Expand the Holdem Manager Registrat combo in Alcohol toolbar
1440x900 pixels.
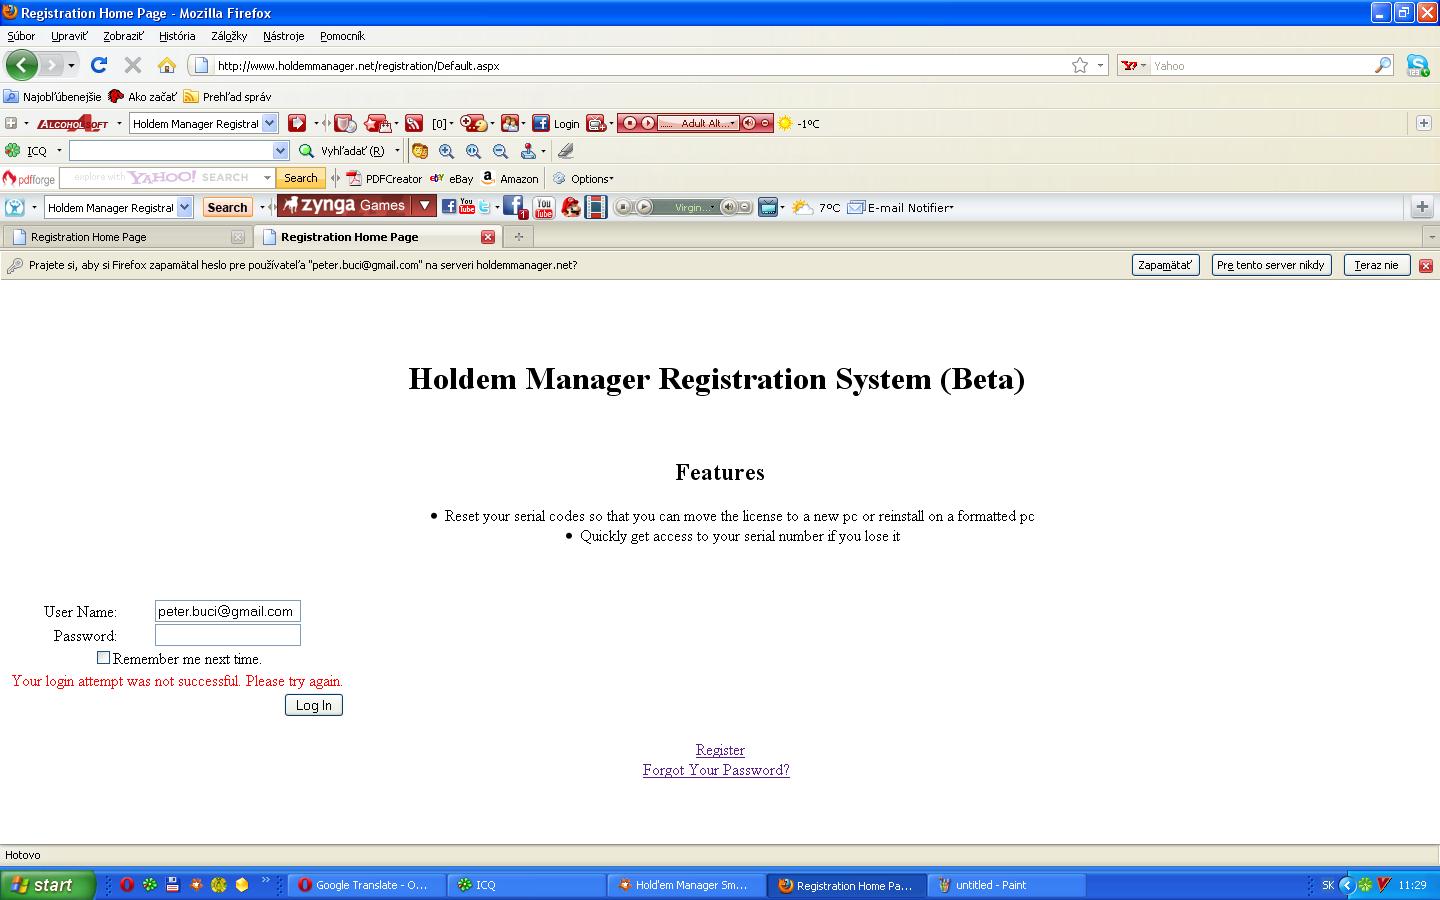[x=269, y=124]
